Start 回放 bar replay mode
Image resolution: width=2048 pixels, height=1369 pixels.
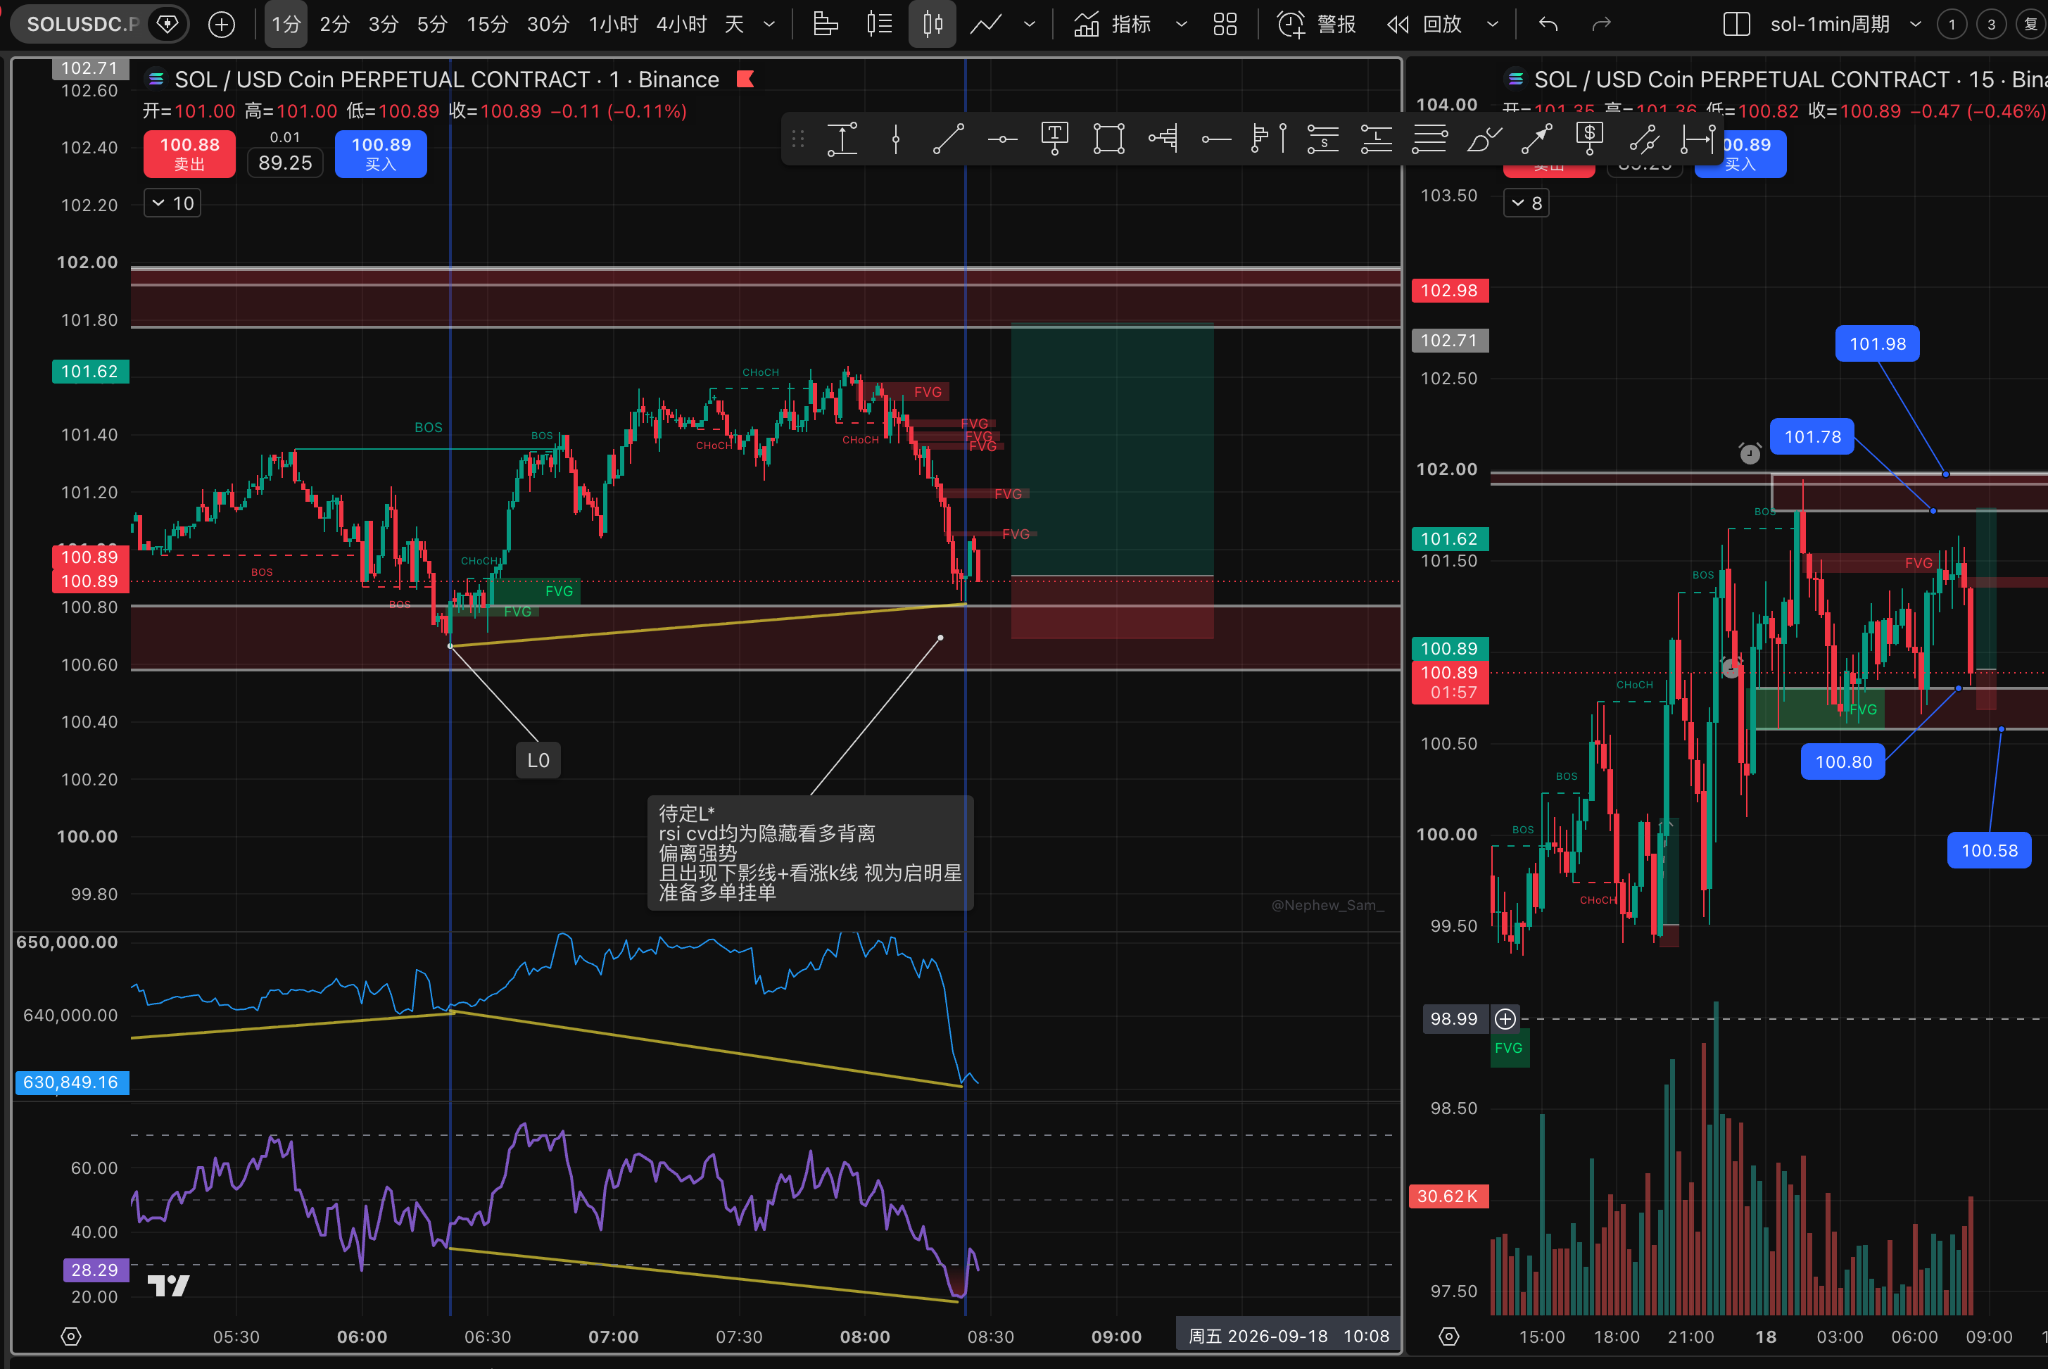click(x=1425, y=24)
